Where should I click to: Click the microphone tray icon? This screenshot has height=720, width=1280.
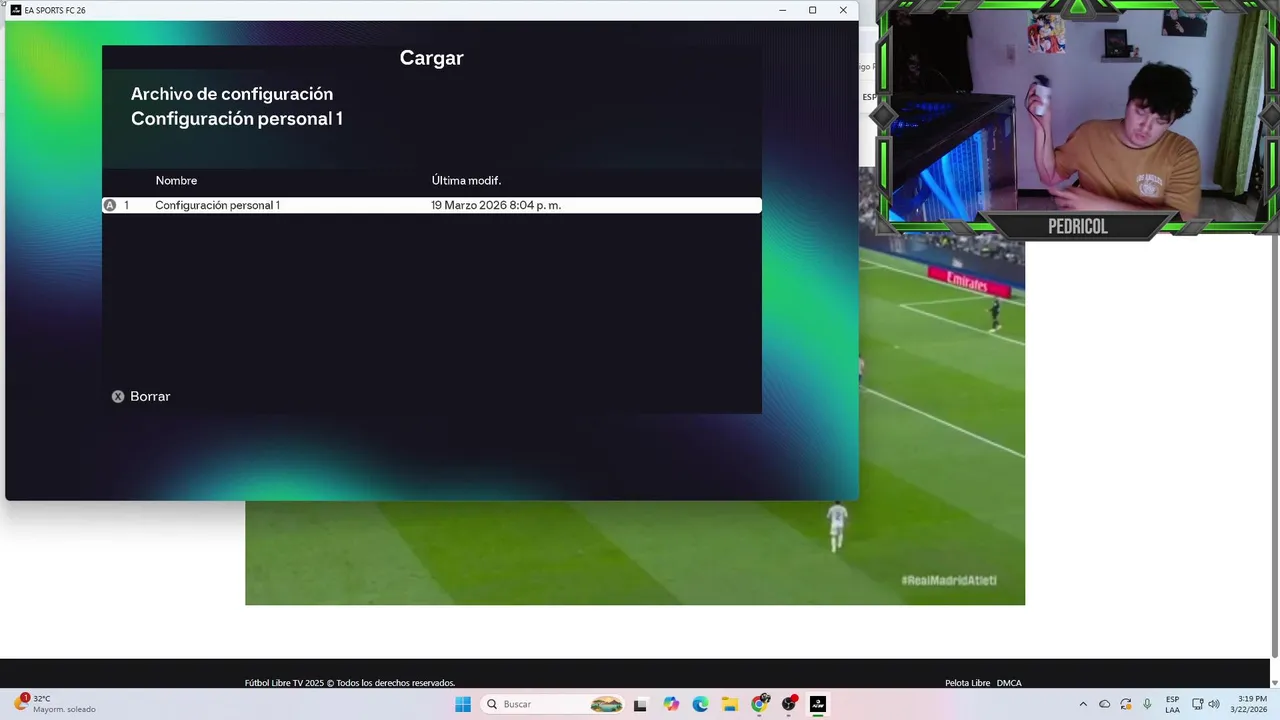(1147, 704)
